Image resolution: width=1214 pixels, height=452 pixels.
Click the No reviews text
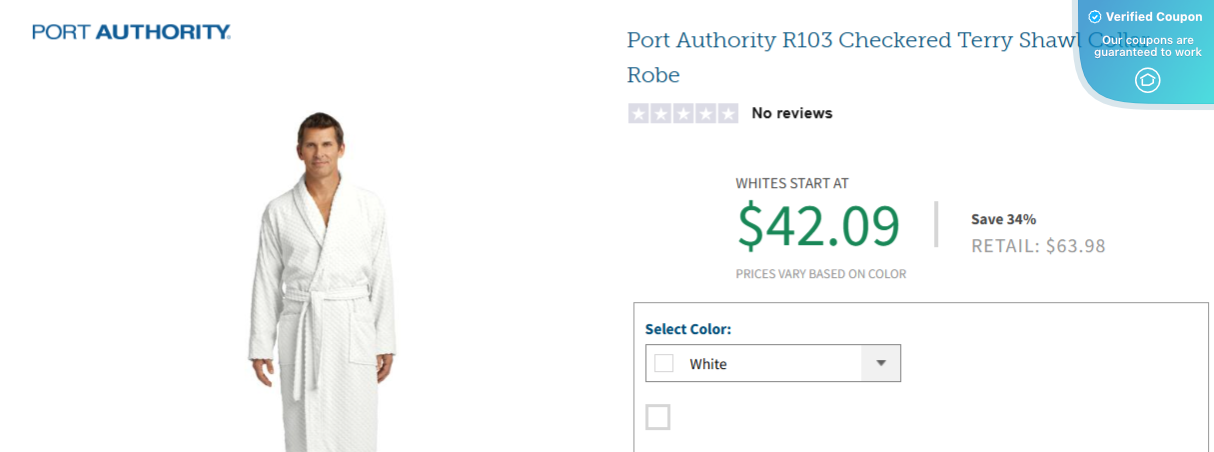(792, 114)
